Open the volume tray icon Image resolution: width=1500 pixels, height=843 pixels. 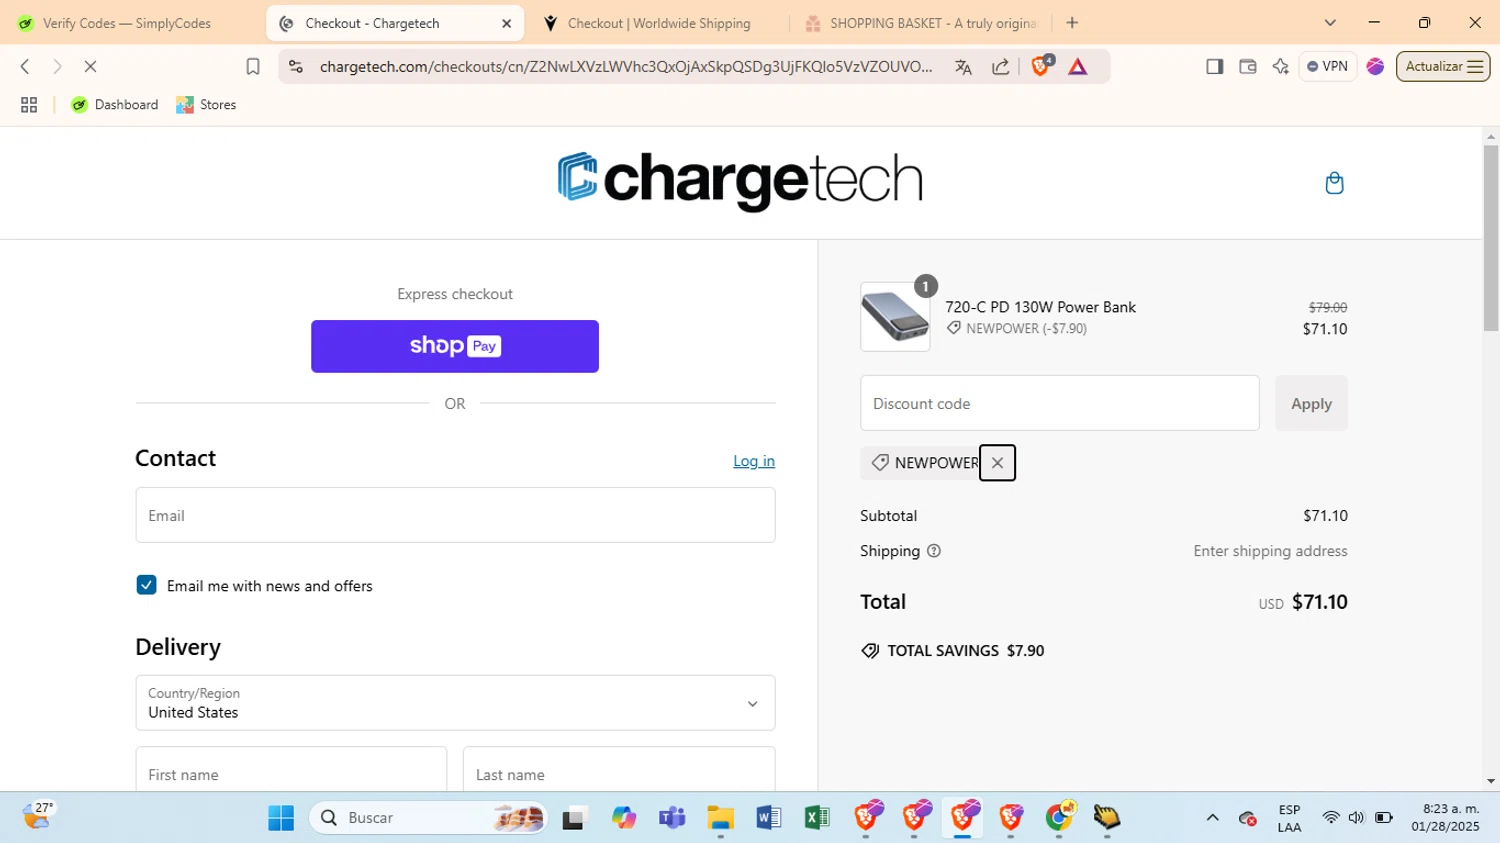coord(1356,818)
